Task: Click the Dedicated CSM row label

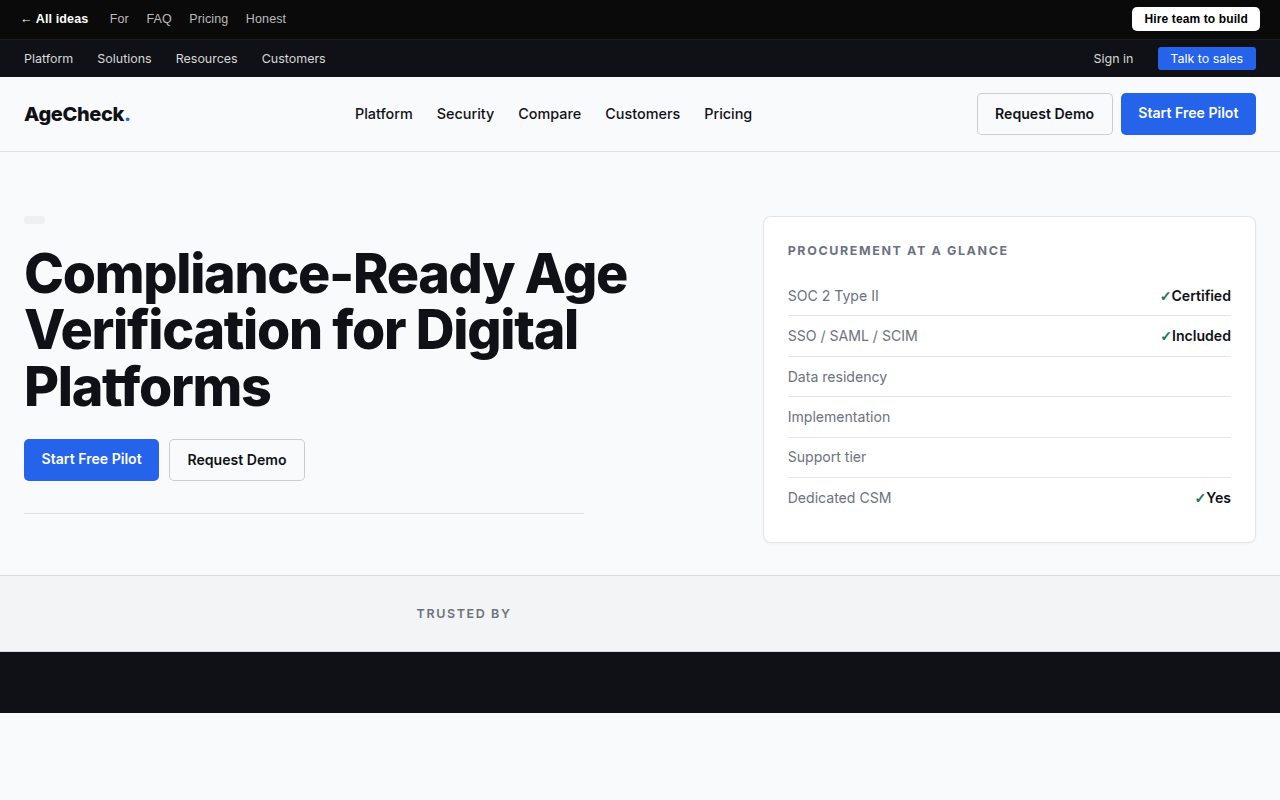Action: pyautogui.click(x=839, y=498)
